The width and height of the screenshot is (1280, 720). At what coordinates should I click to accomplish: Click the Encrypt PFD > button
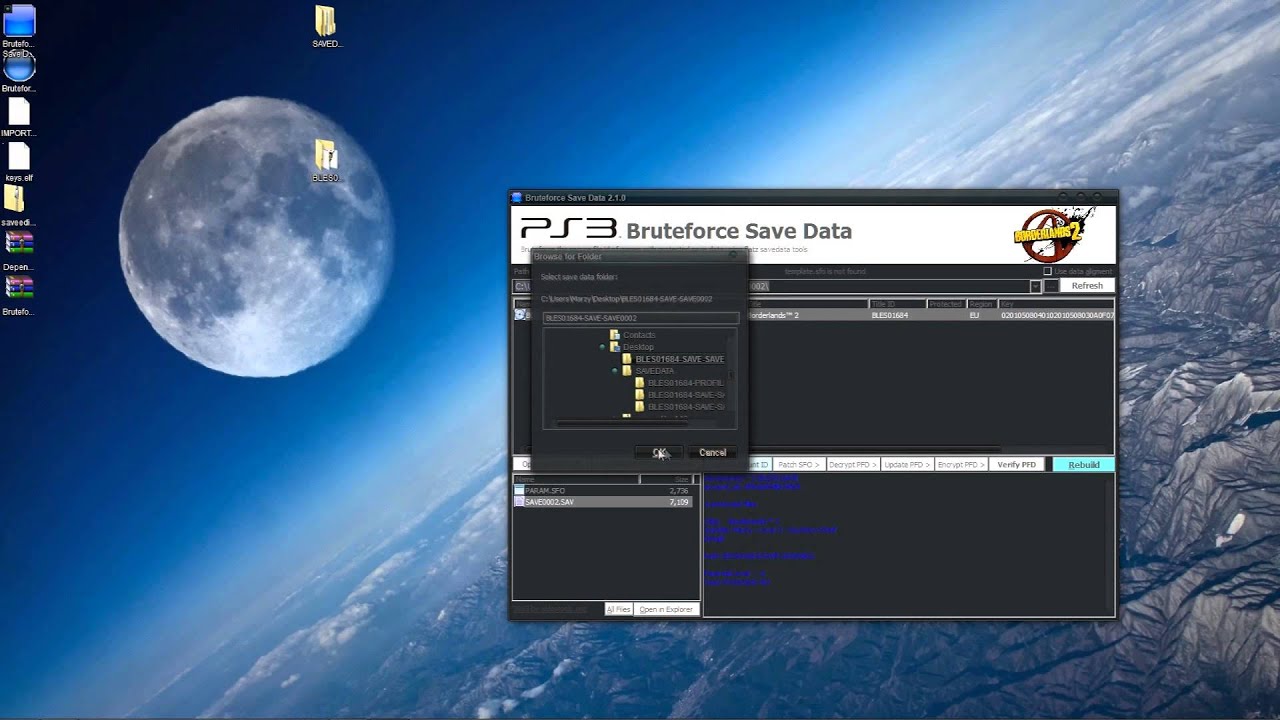tap(961, 465)
